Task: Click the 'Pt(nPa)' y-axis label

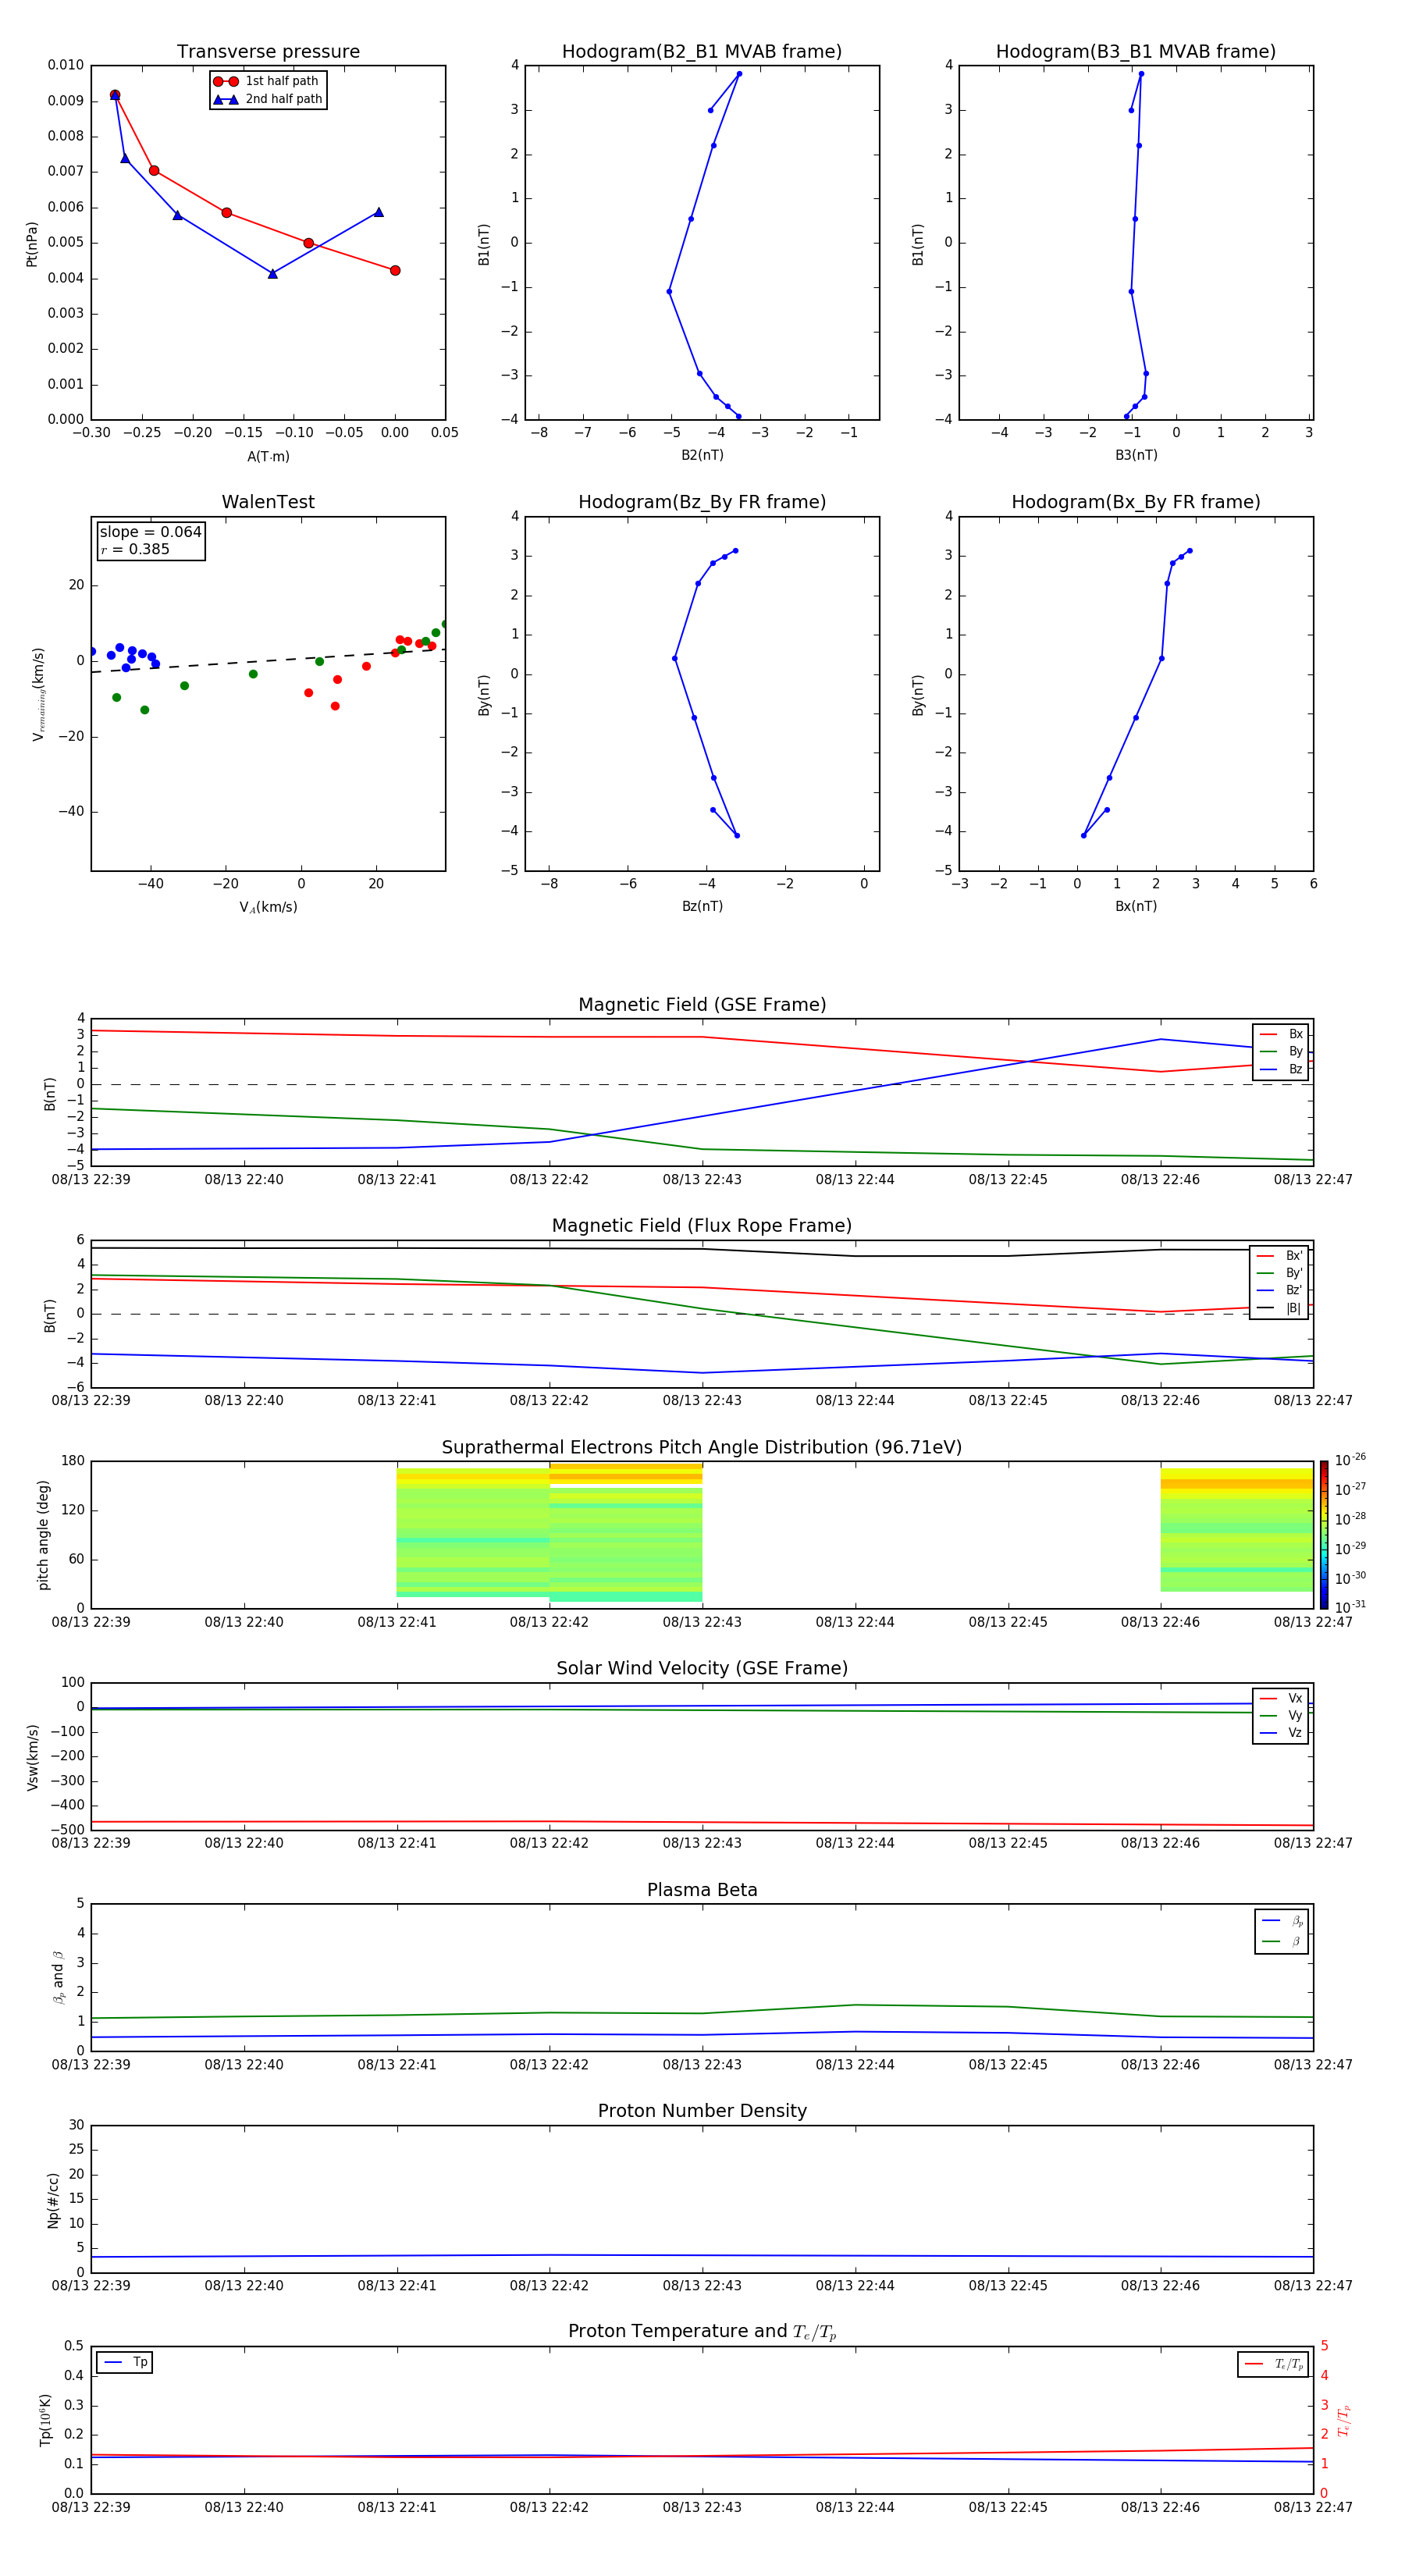Action: [x=32, y=243]
